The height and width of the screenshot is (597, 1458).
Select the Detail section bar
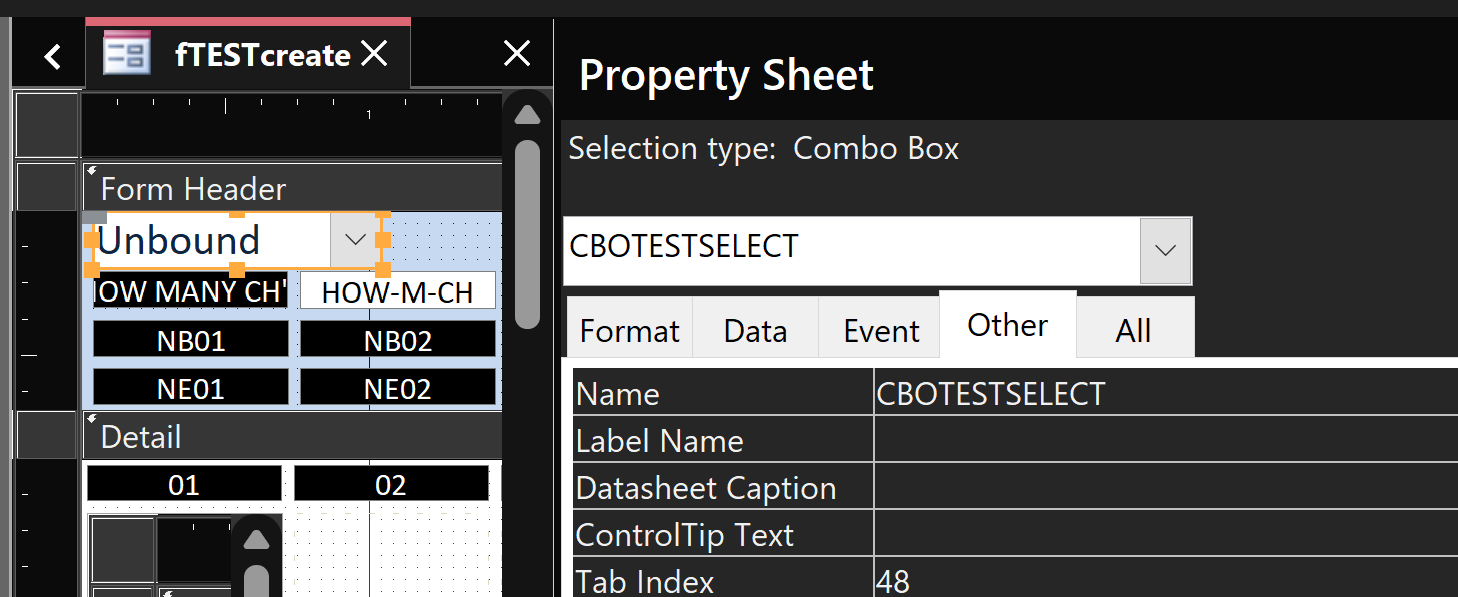[292, 437]
